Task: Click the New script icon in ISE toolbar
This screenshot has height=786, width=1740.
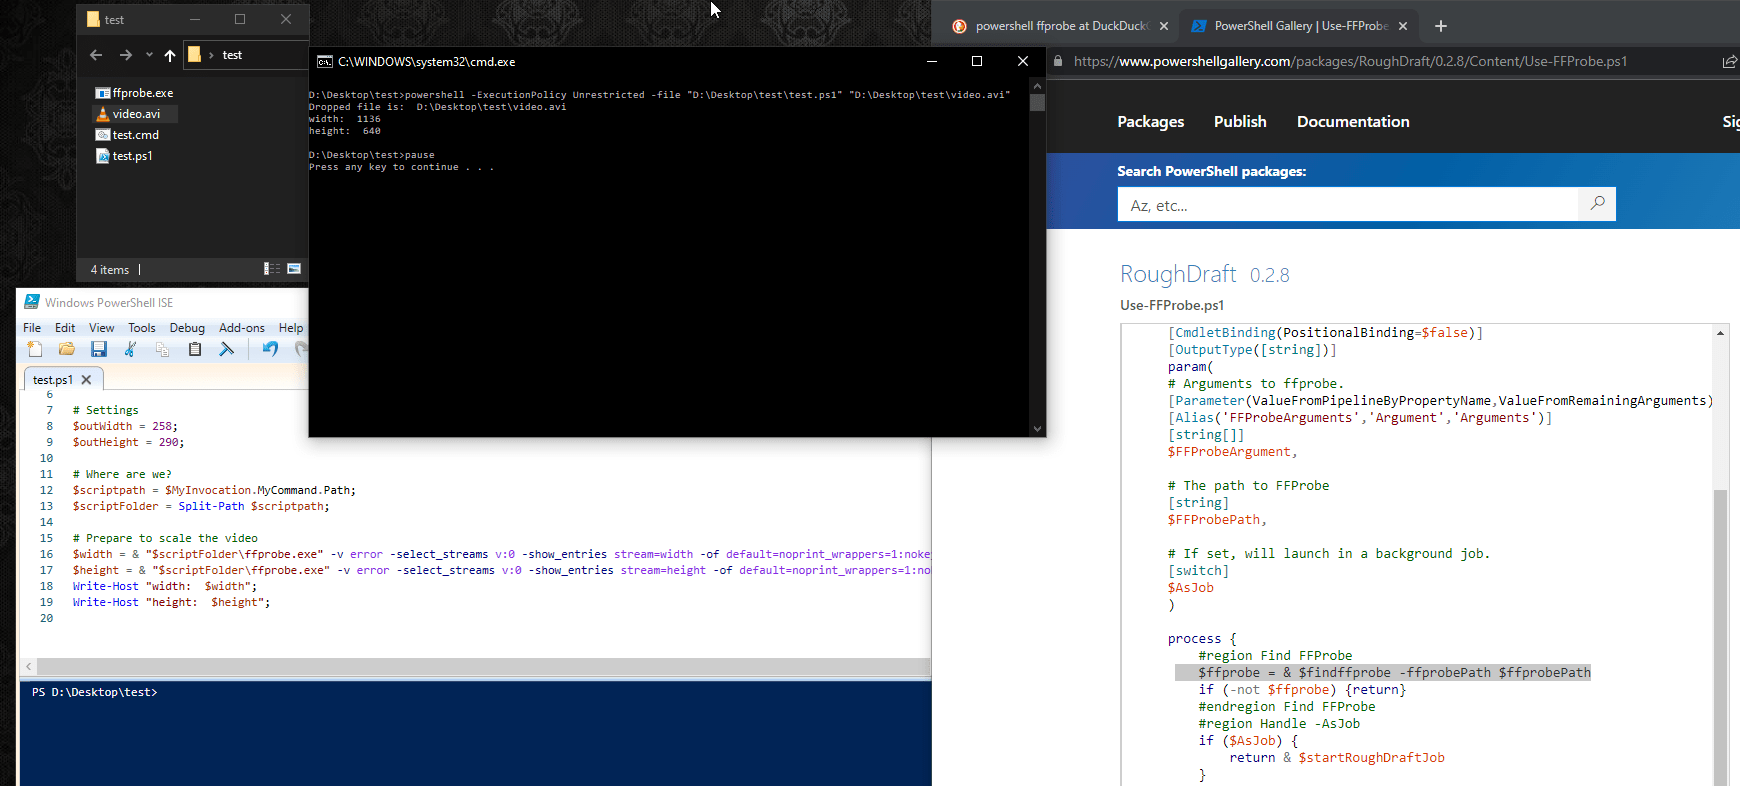Action: pyautogui.click(x=35, y=349)
